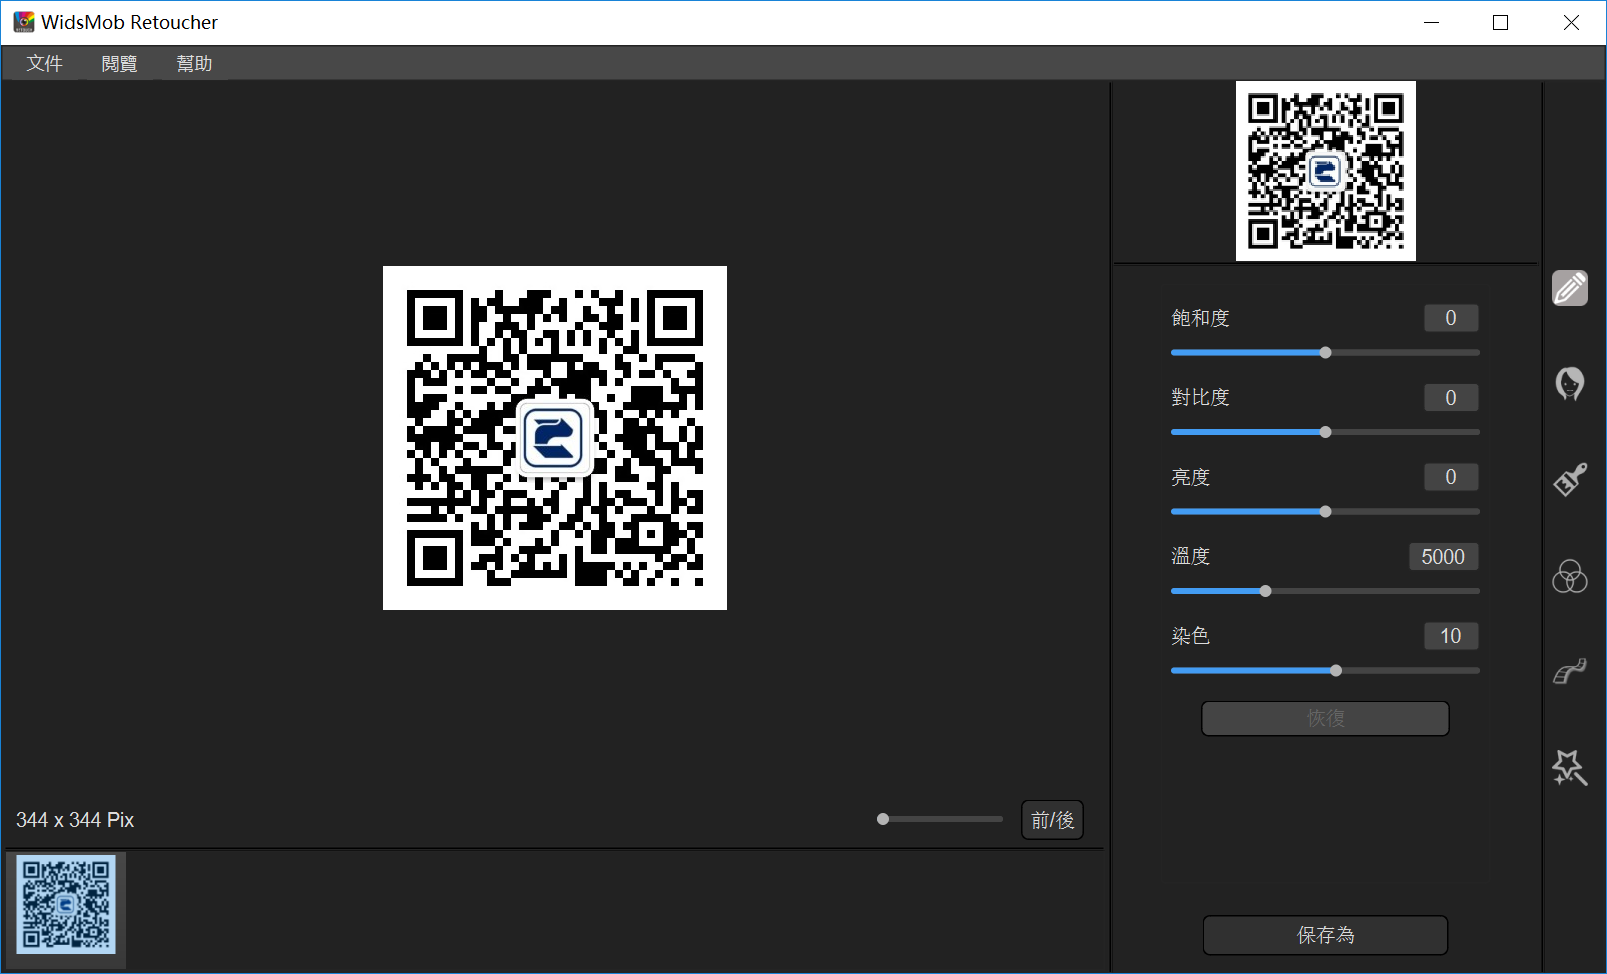Adjust the 染色 tint slider
Viewport: 1607px width, 974px height.
(x=1325, y=670)
